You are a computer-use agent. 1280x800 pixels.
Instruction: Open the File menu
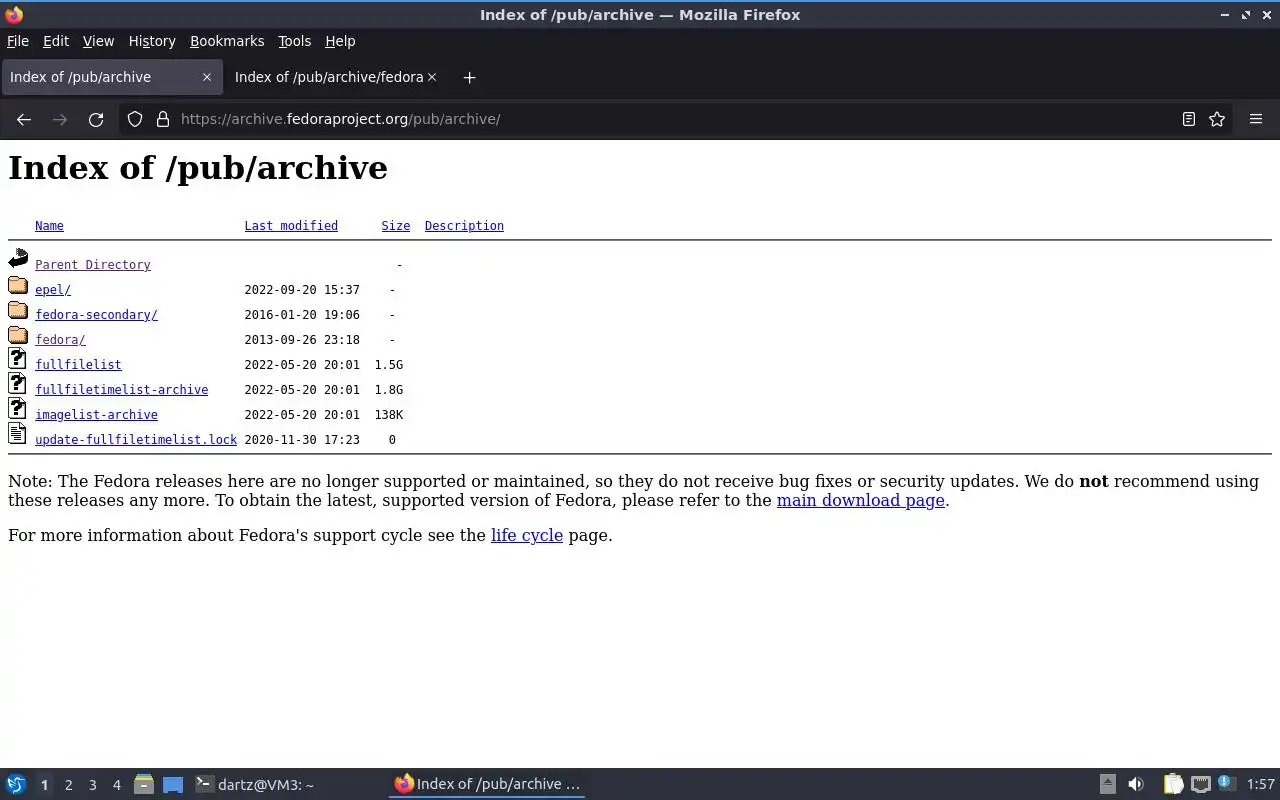[18, 41]
